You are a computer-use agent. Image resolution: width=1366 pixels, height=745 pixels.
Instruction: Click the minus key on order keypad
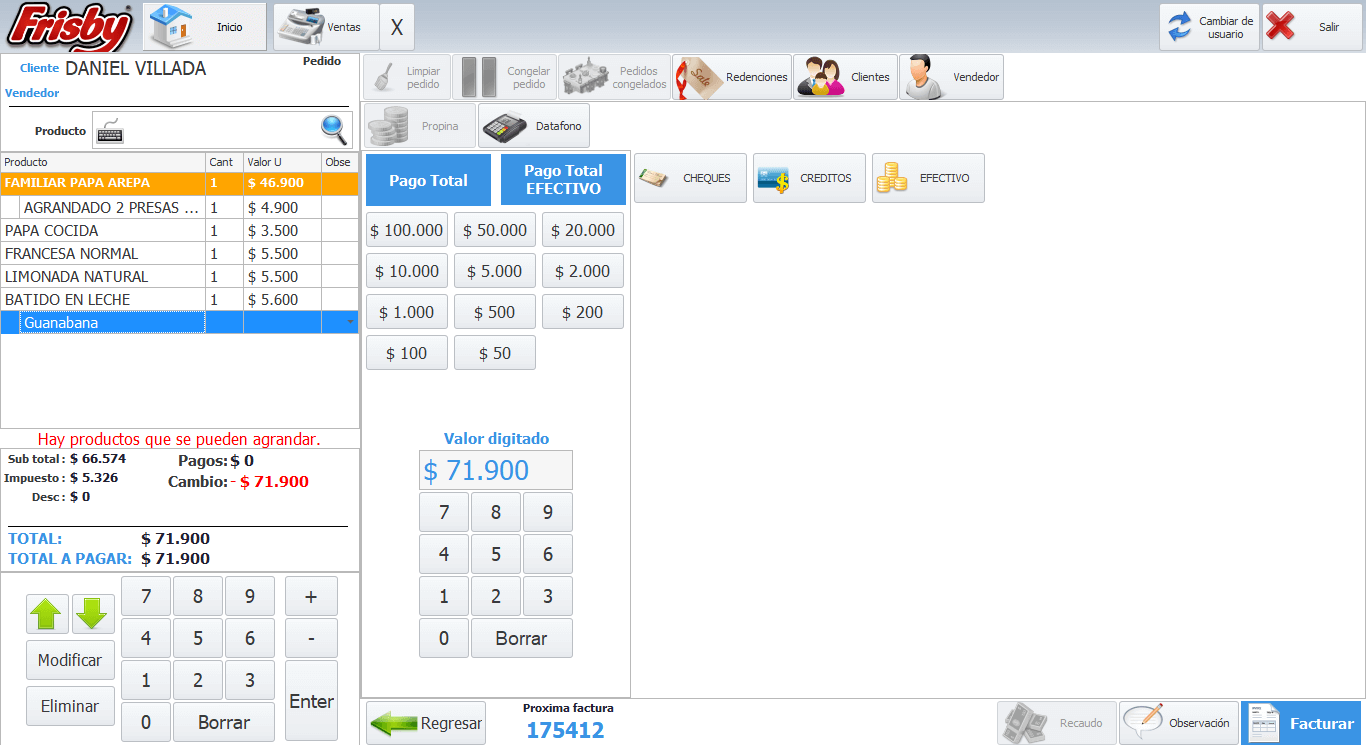(311, 638)
